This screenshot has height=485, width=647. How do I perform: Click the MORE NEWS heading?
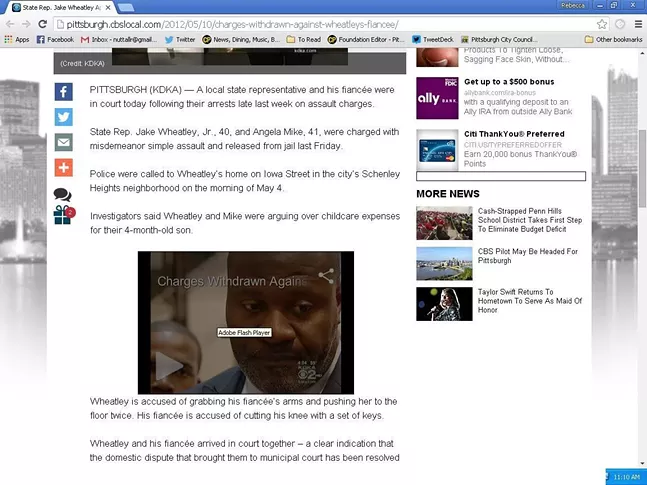(448, 194)
